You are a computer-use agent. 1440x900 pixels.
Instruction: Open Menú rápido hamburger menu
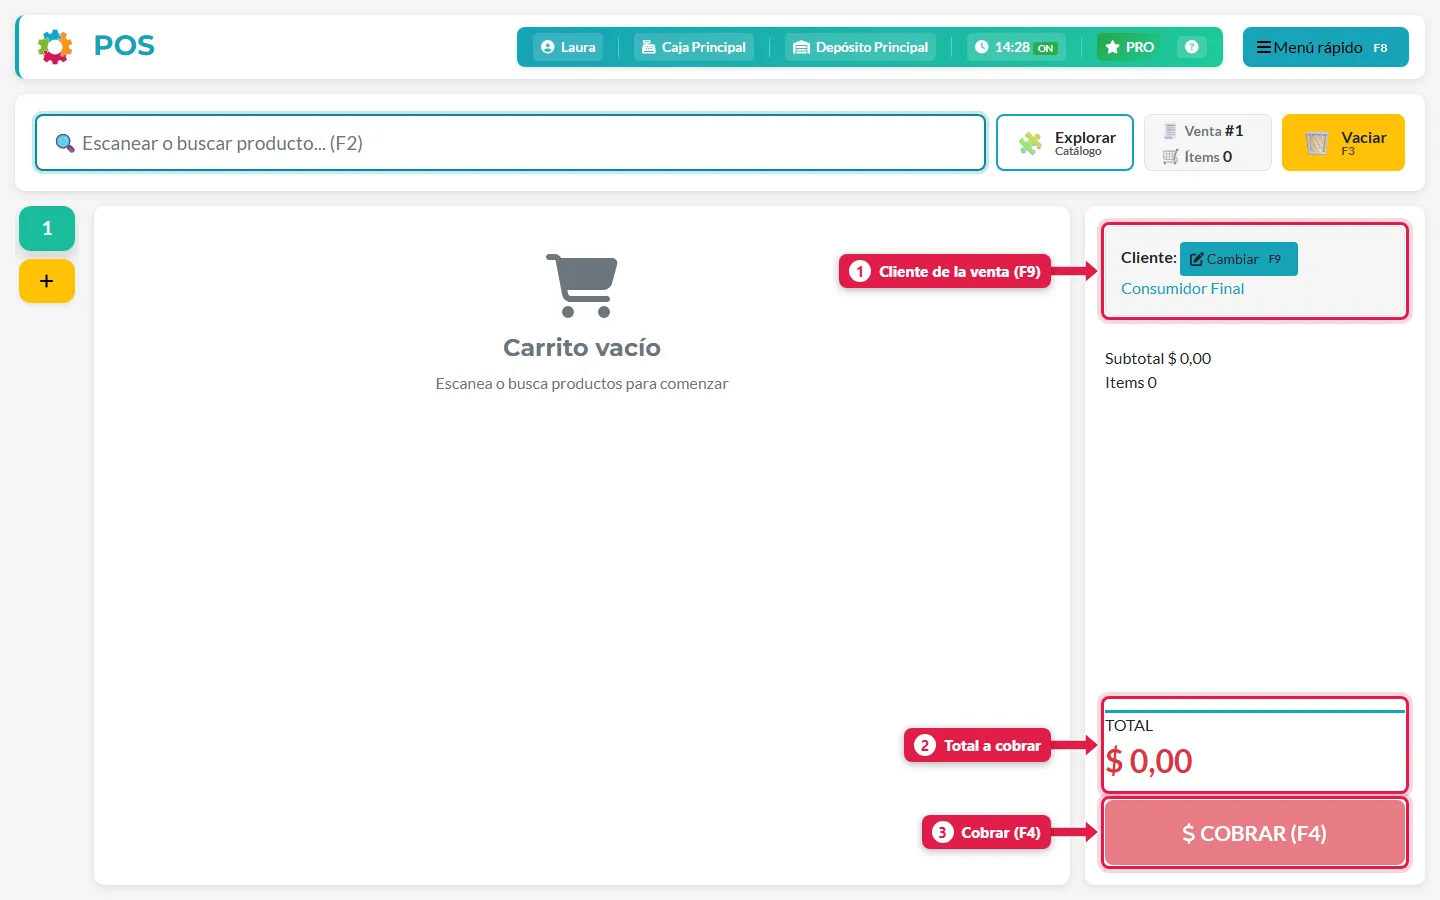(1325, 47)
